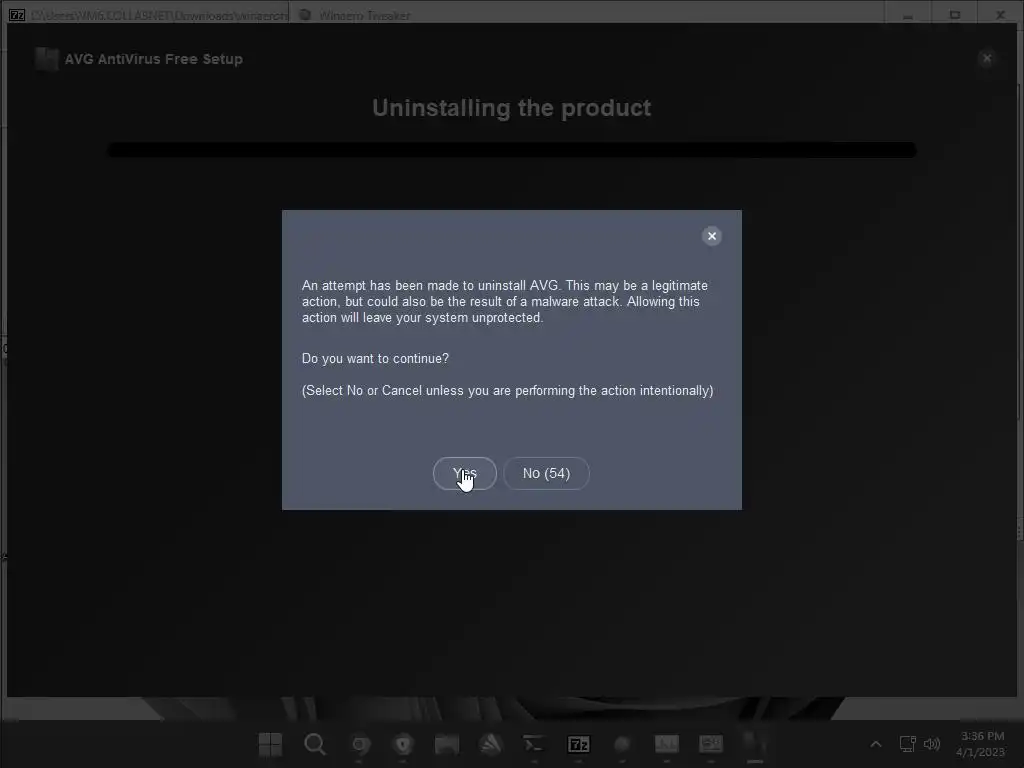
Task: Open network status tray icon
Action: 907,744
